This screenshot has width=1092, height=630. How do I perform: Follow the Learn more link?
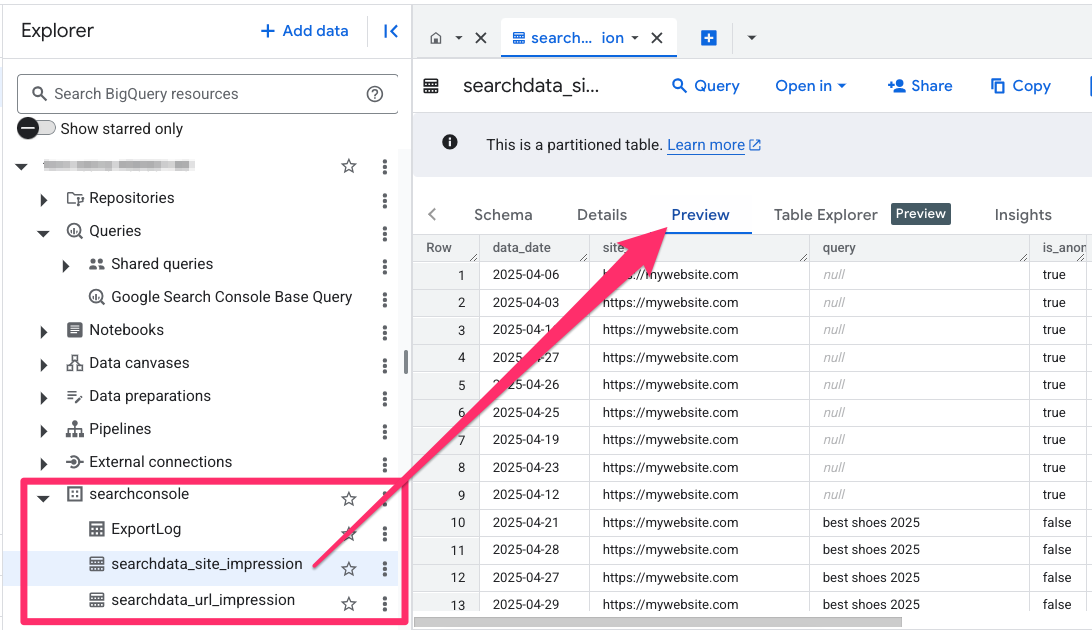(706, 145)
